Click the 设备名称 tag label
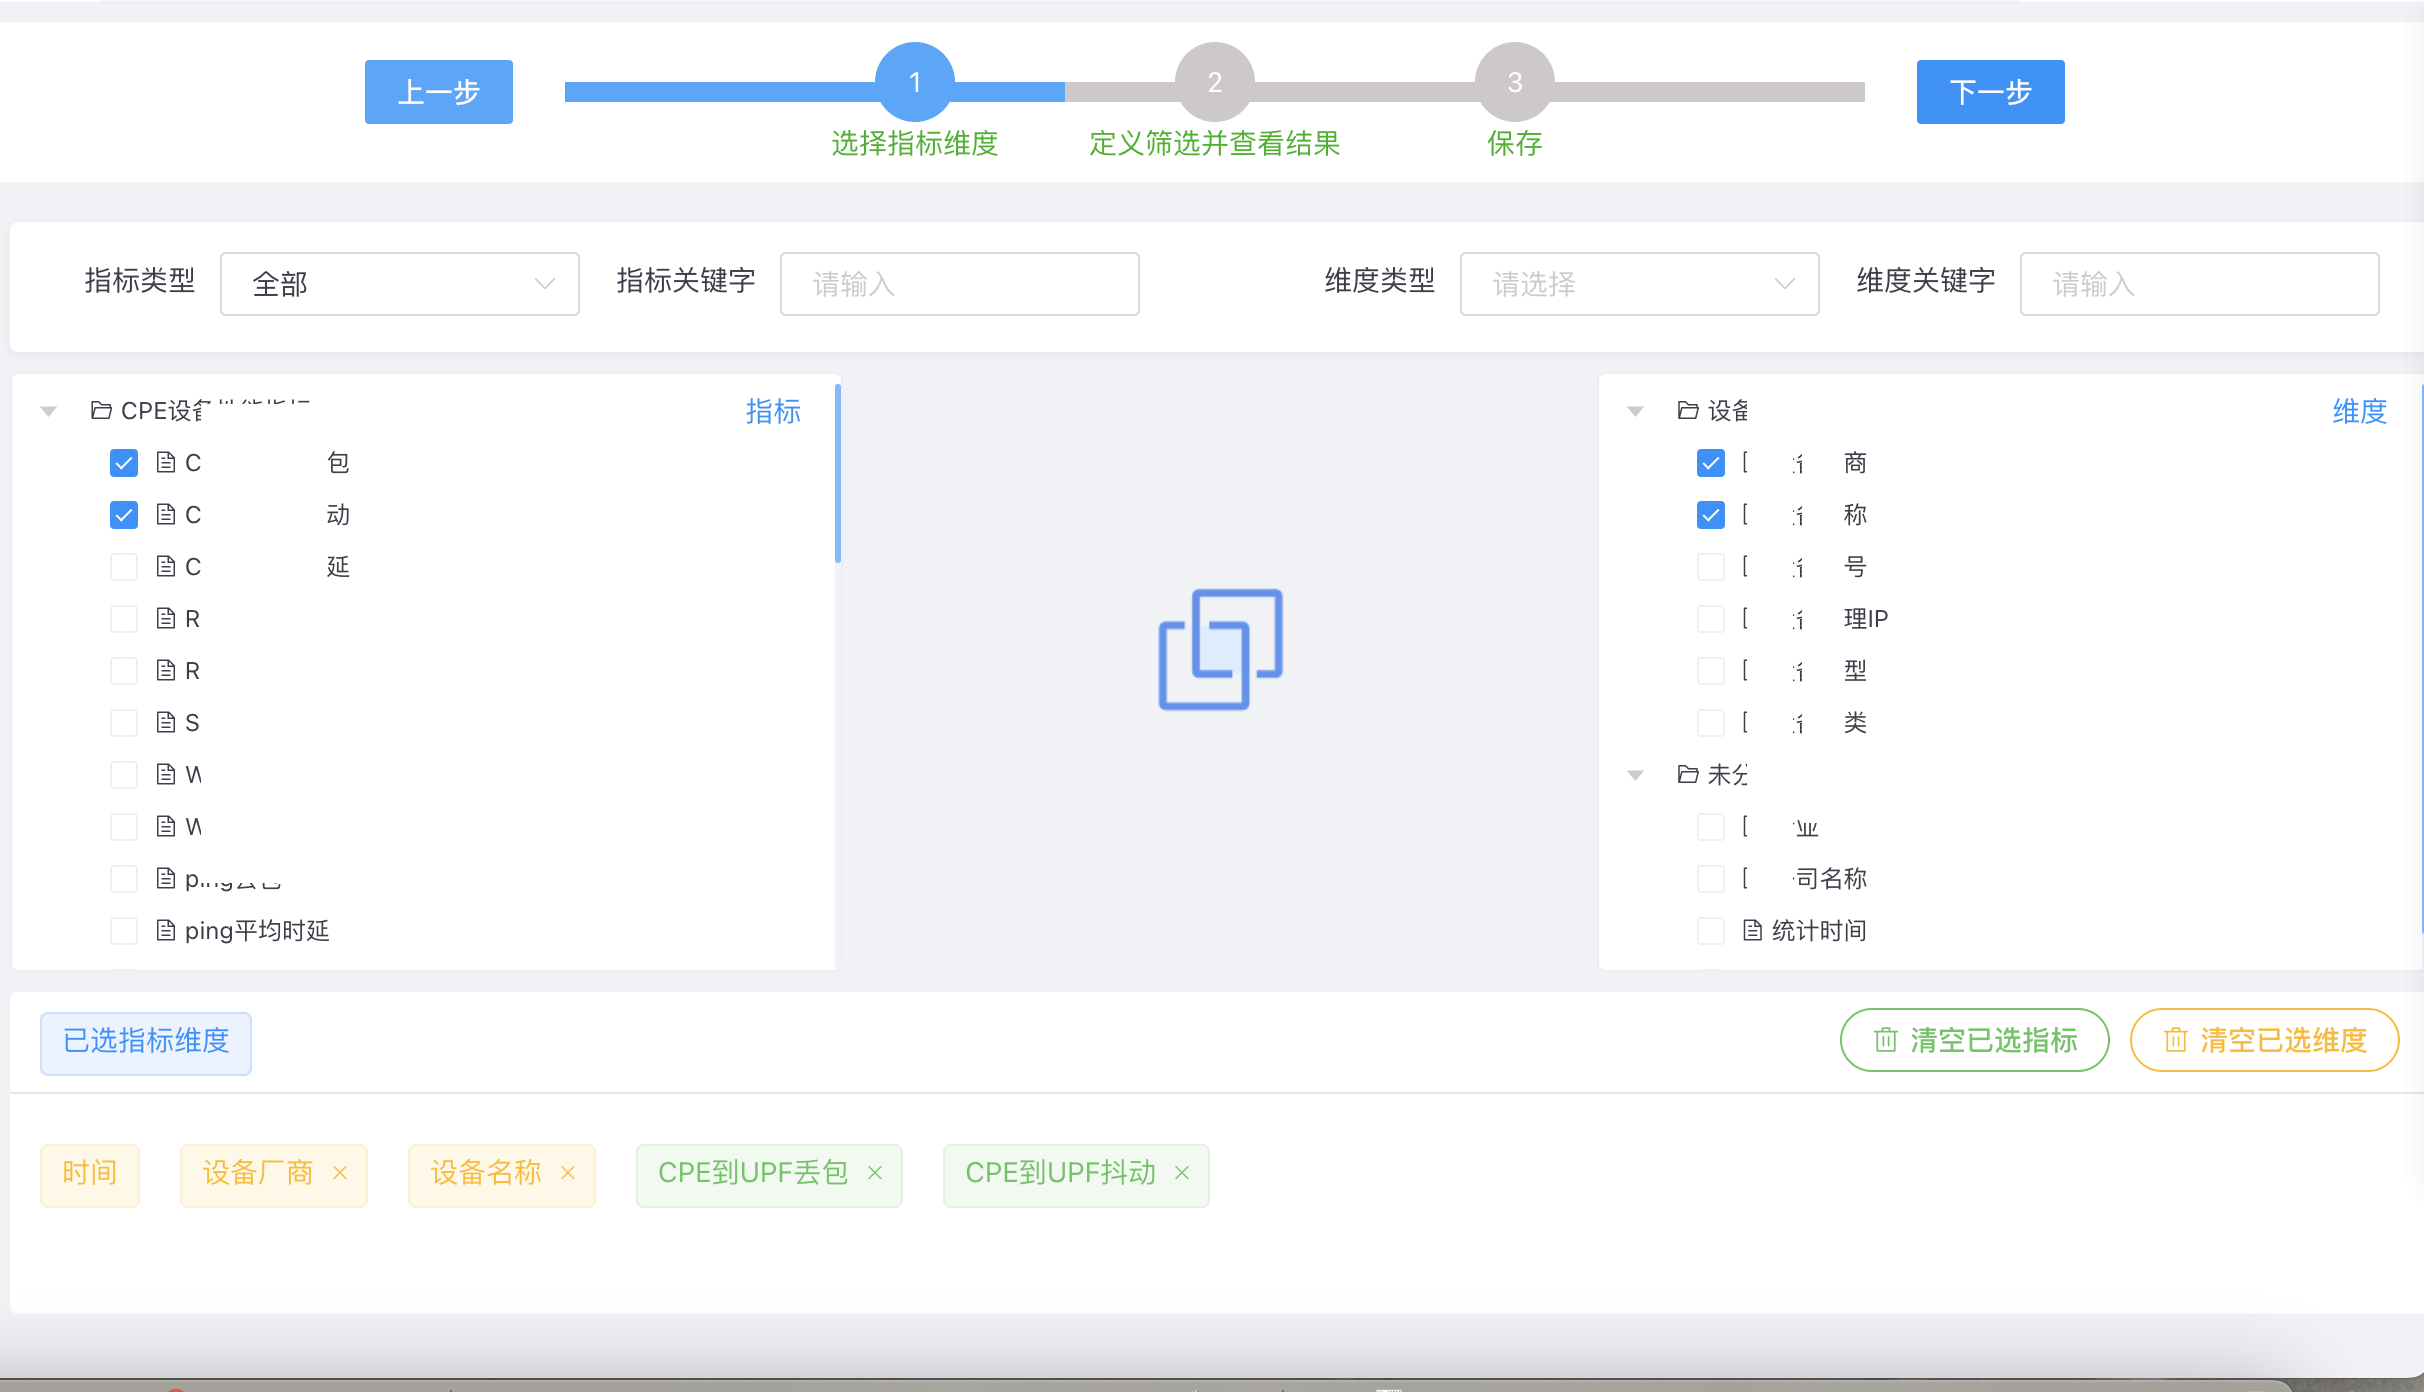 pos(486,1173)
